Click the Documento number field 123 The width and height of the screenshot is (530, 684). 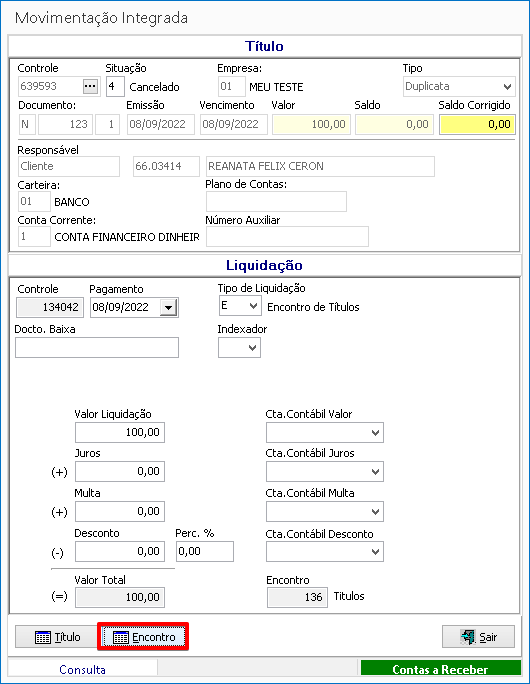point(65,124)
